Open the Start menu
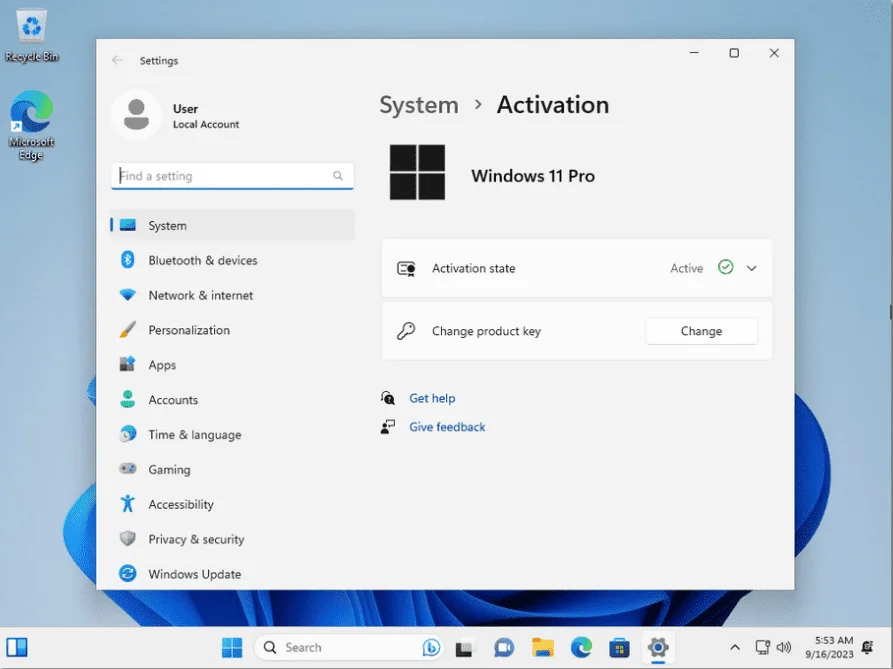893x669 pixels. [x=232, y=647]
